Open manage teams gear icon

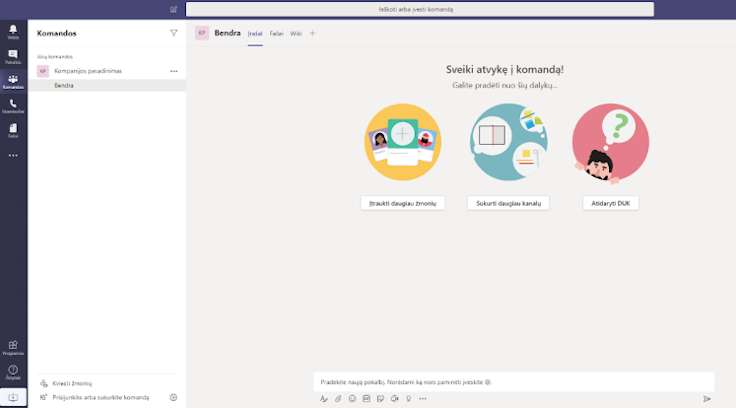click(x=173, y=397)
